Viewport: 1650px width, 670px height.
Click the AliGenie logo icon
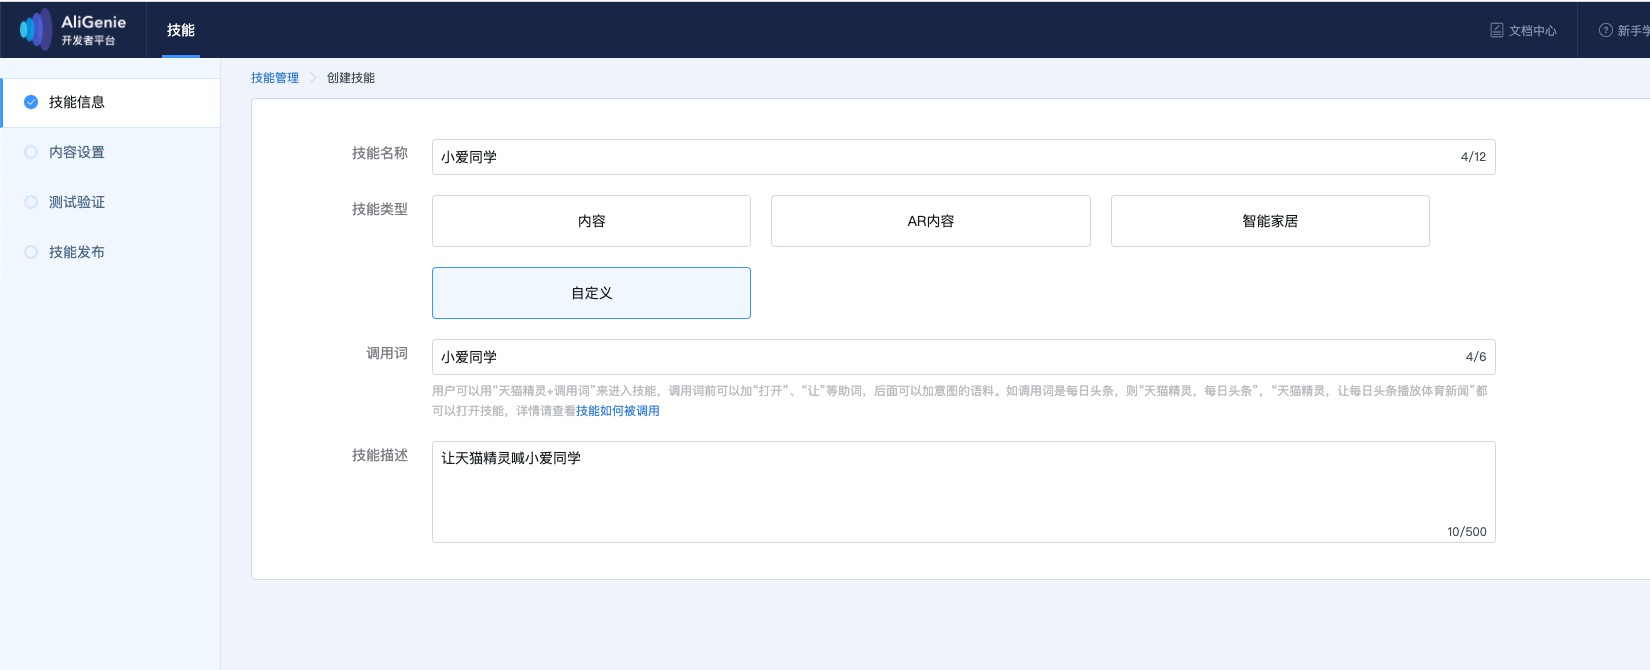coord(36,30)
